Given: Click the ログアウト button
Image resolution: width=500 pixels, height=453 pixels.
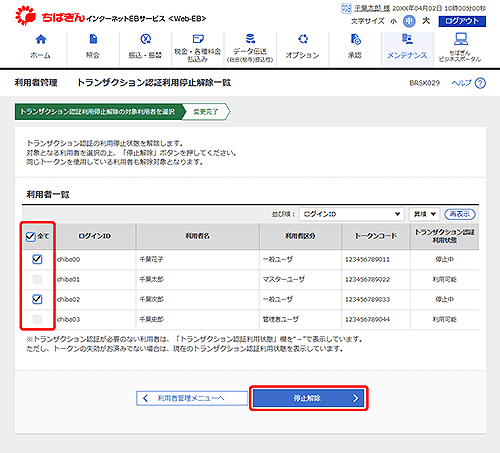Looking at the screenshot, I should pyautogui.click(x=462, y=21).
